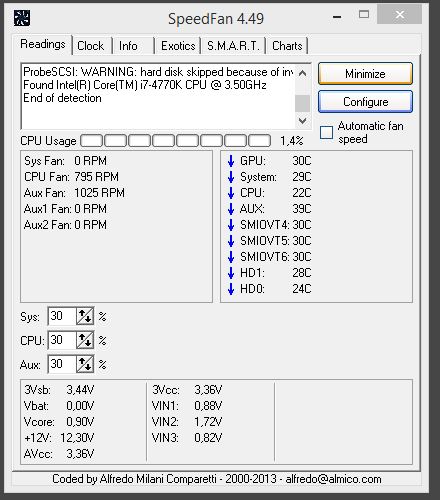
Task: Click the VIN3 0,82V voltage reading
Action: [x=187, y=438]
